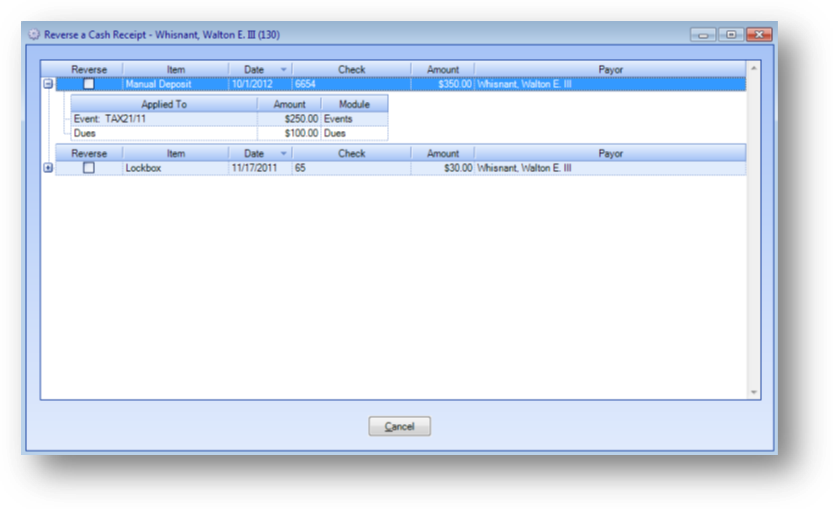Click the second Amount column header
Viewport: 833px width, 509px height.
[443, 154]
